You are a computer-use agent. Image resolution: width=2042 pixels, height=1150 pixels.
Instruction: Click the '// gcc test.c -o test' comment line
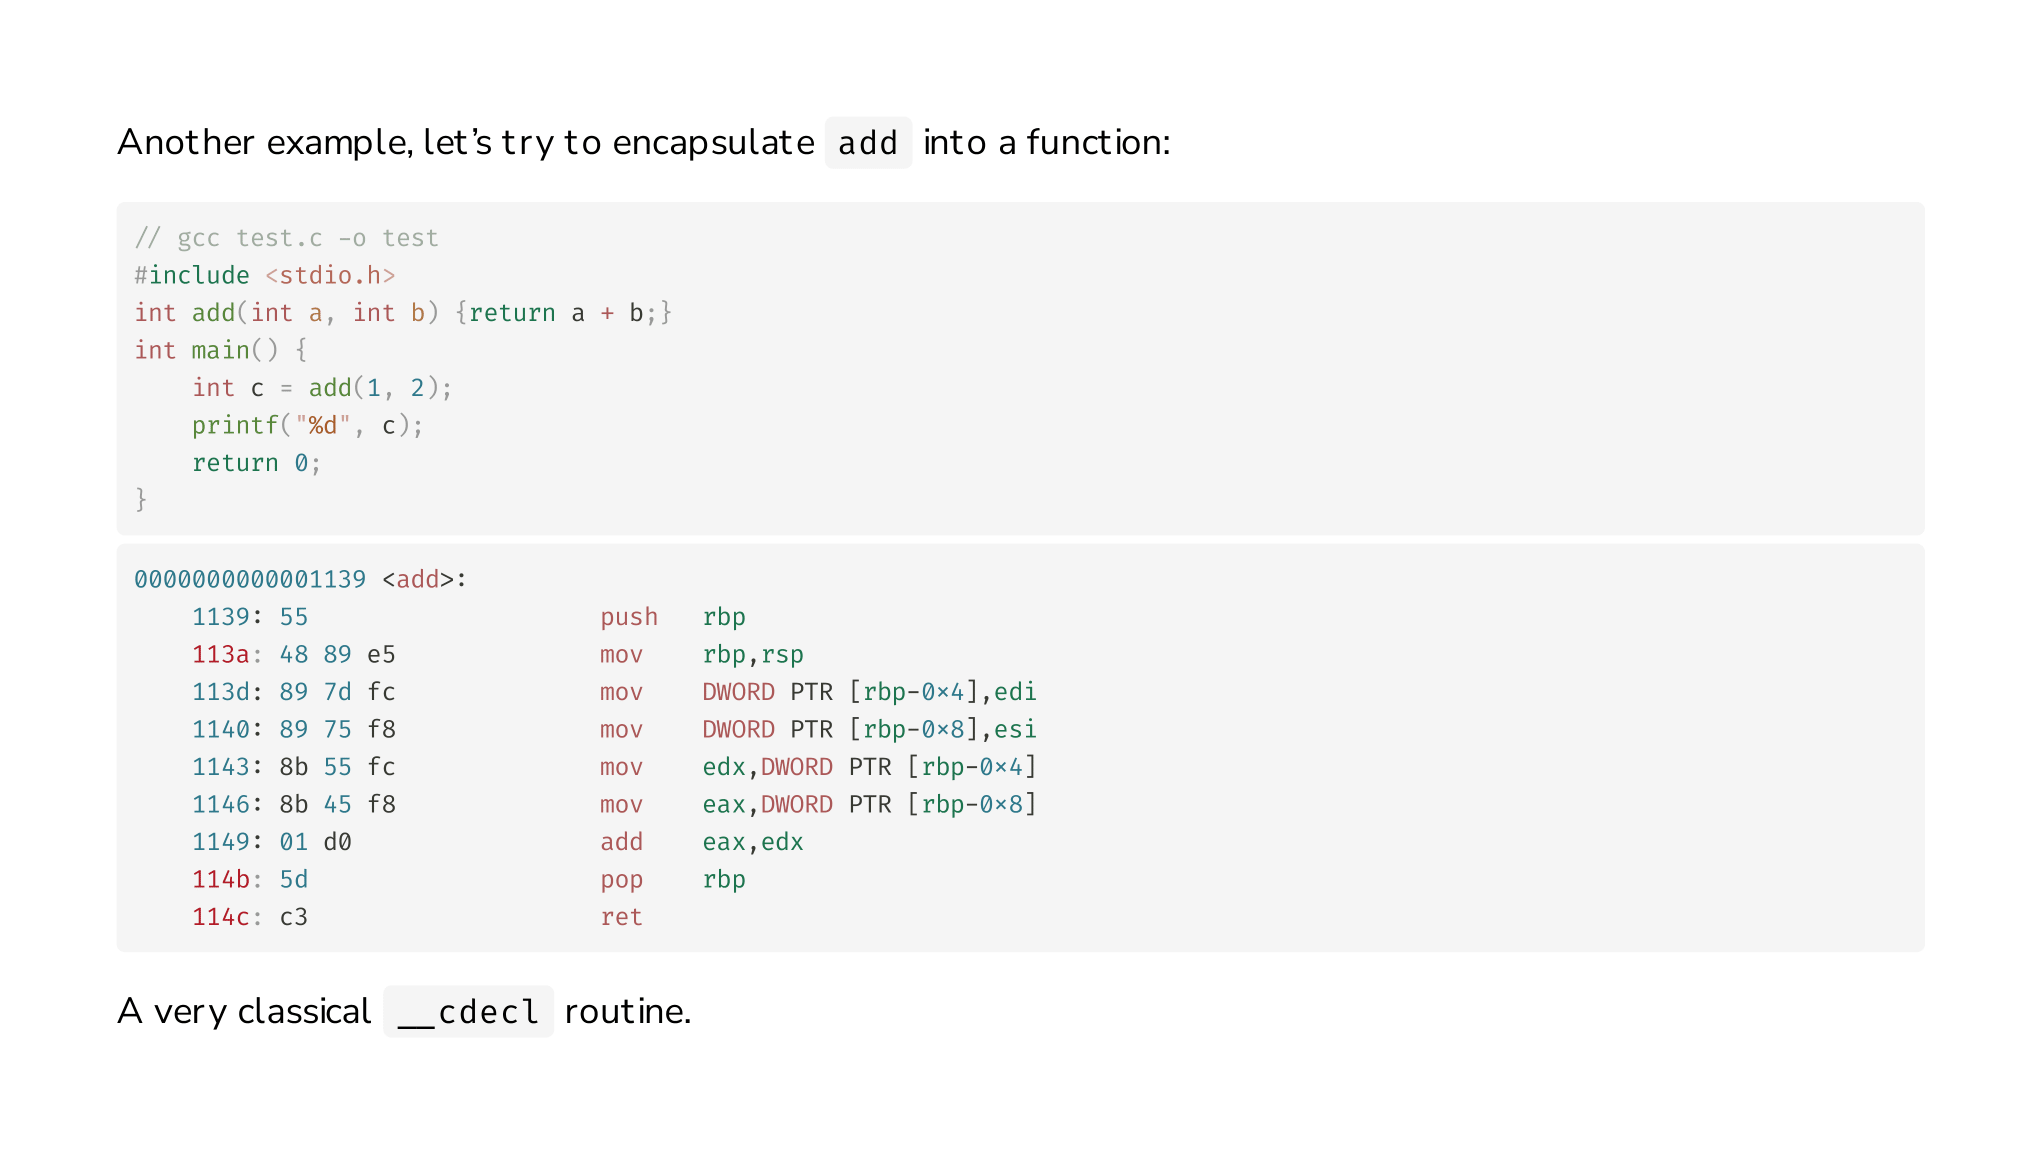pyautogui.click(x=286, y=238)
